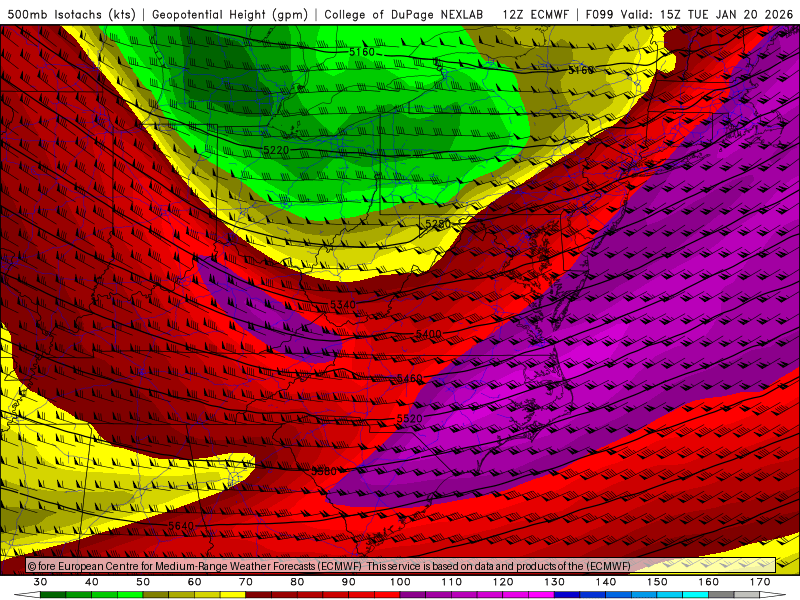Pick dark gray swatch starting at 160
The height and width of the screenshot is (600, 800).
[721, 594]
